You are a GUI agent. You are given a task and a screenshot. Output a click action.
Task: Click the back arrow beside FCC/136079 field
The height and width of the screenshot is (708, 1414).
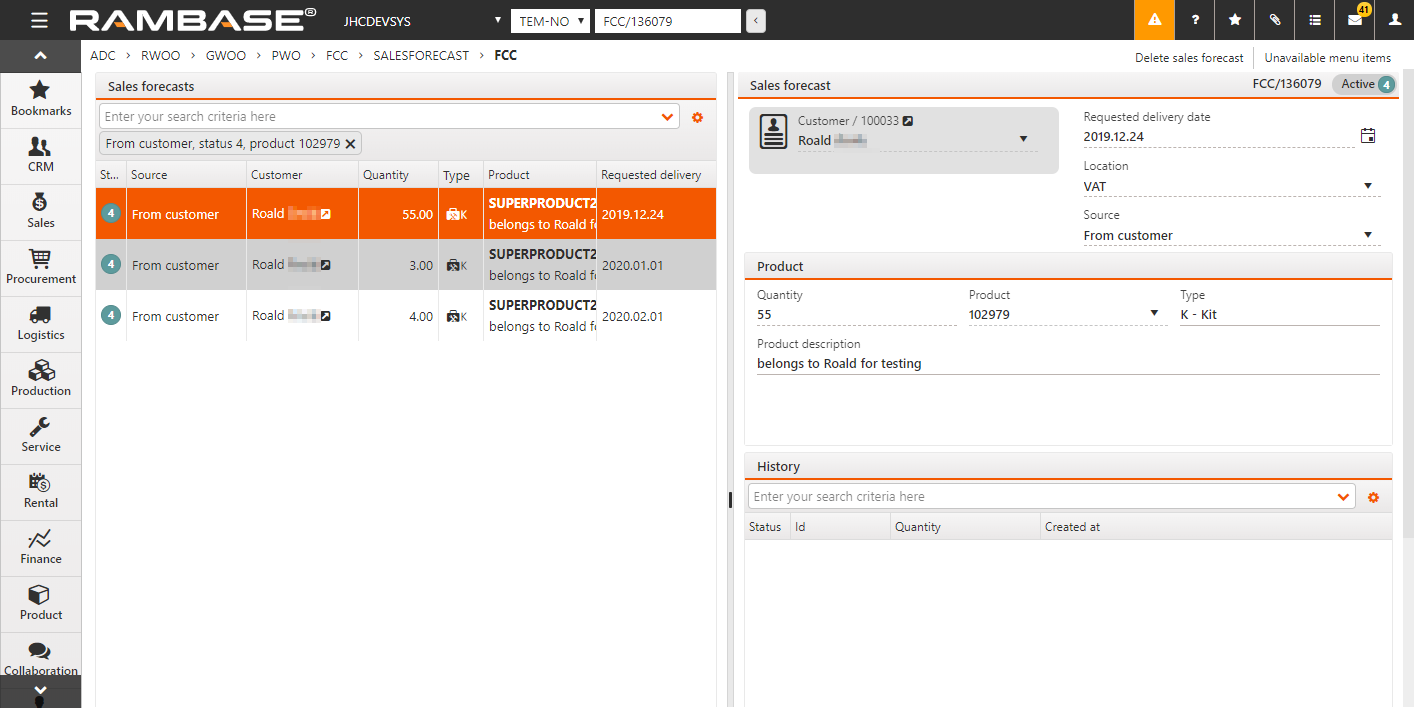click(x=756, y=21)
